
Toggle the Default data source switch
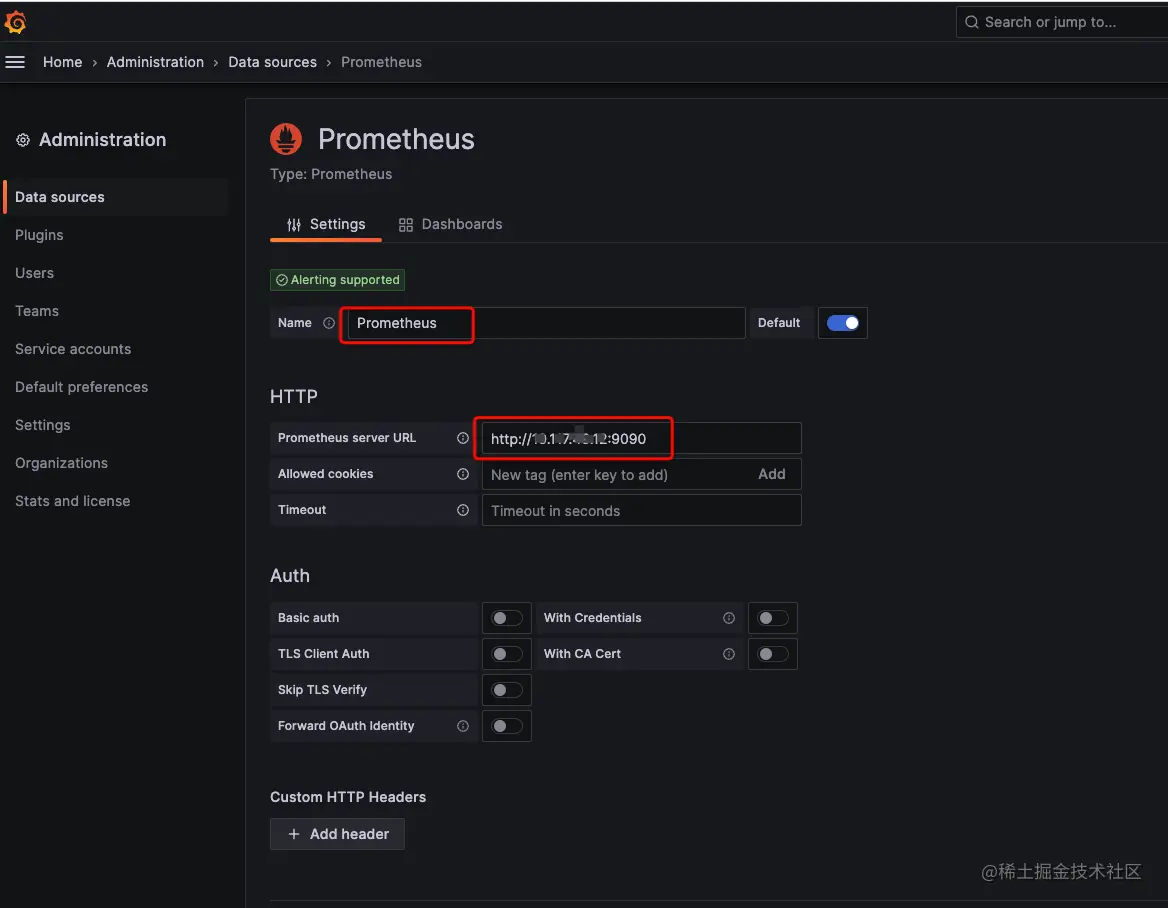[x=842, y=323]
